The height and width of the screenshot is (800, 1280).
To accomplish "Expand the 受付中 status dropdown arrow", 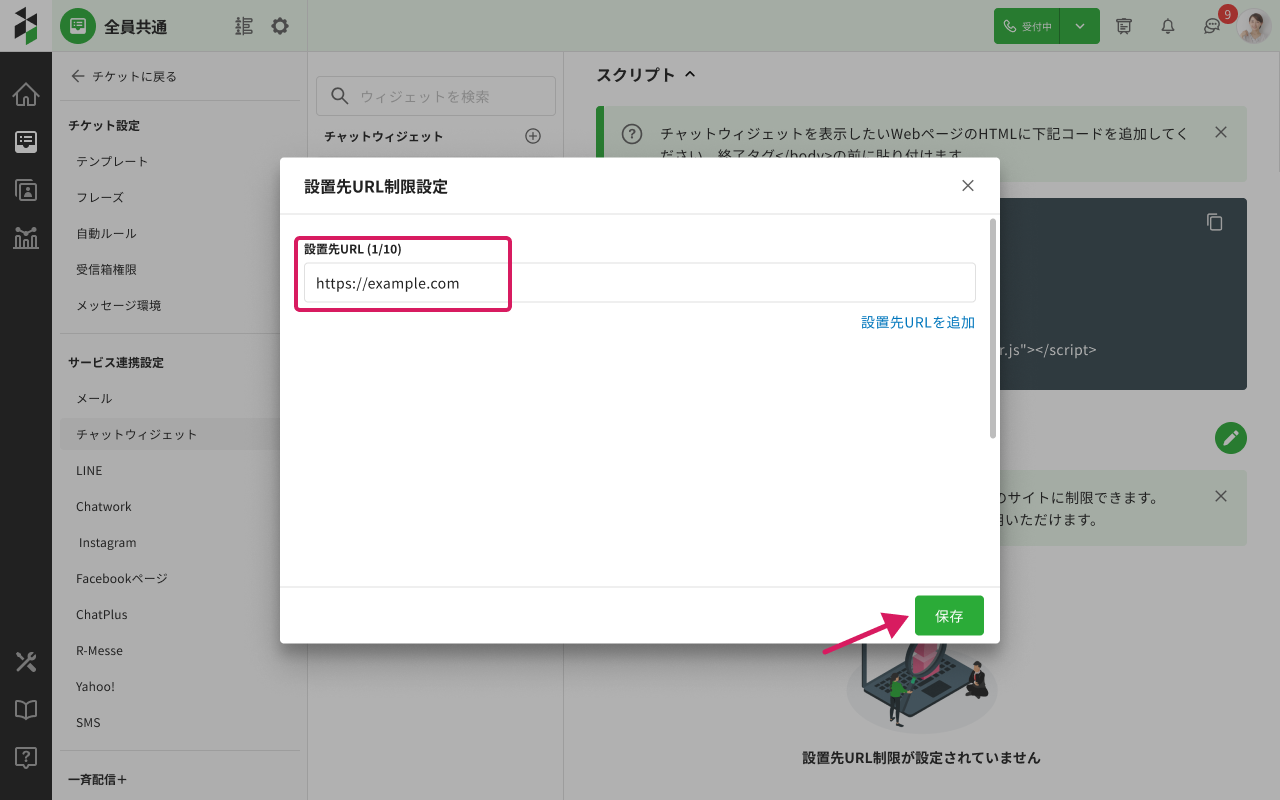I will pyautogui.click(x=1080, y=26).
